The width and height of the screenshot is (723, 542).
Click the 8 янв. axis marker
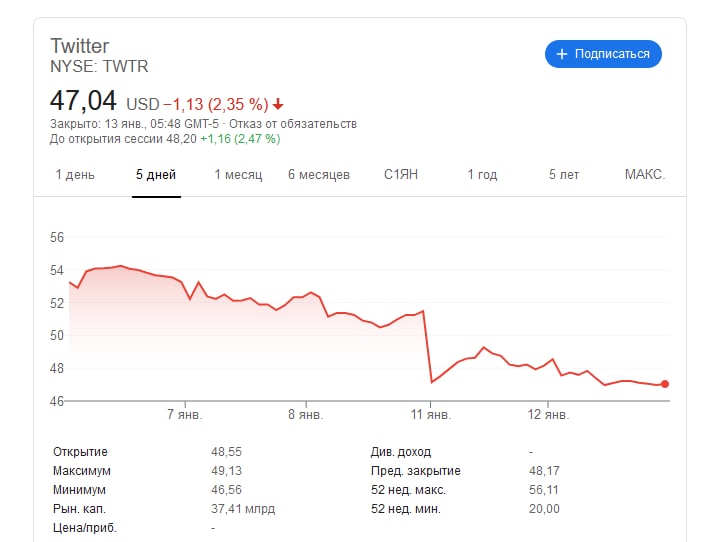(x=306, y=414)
